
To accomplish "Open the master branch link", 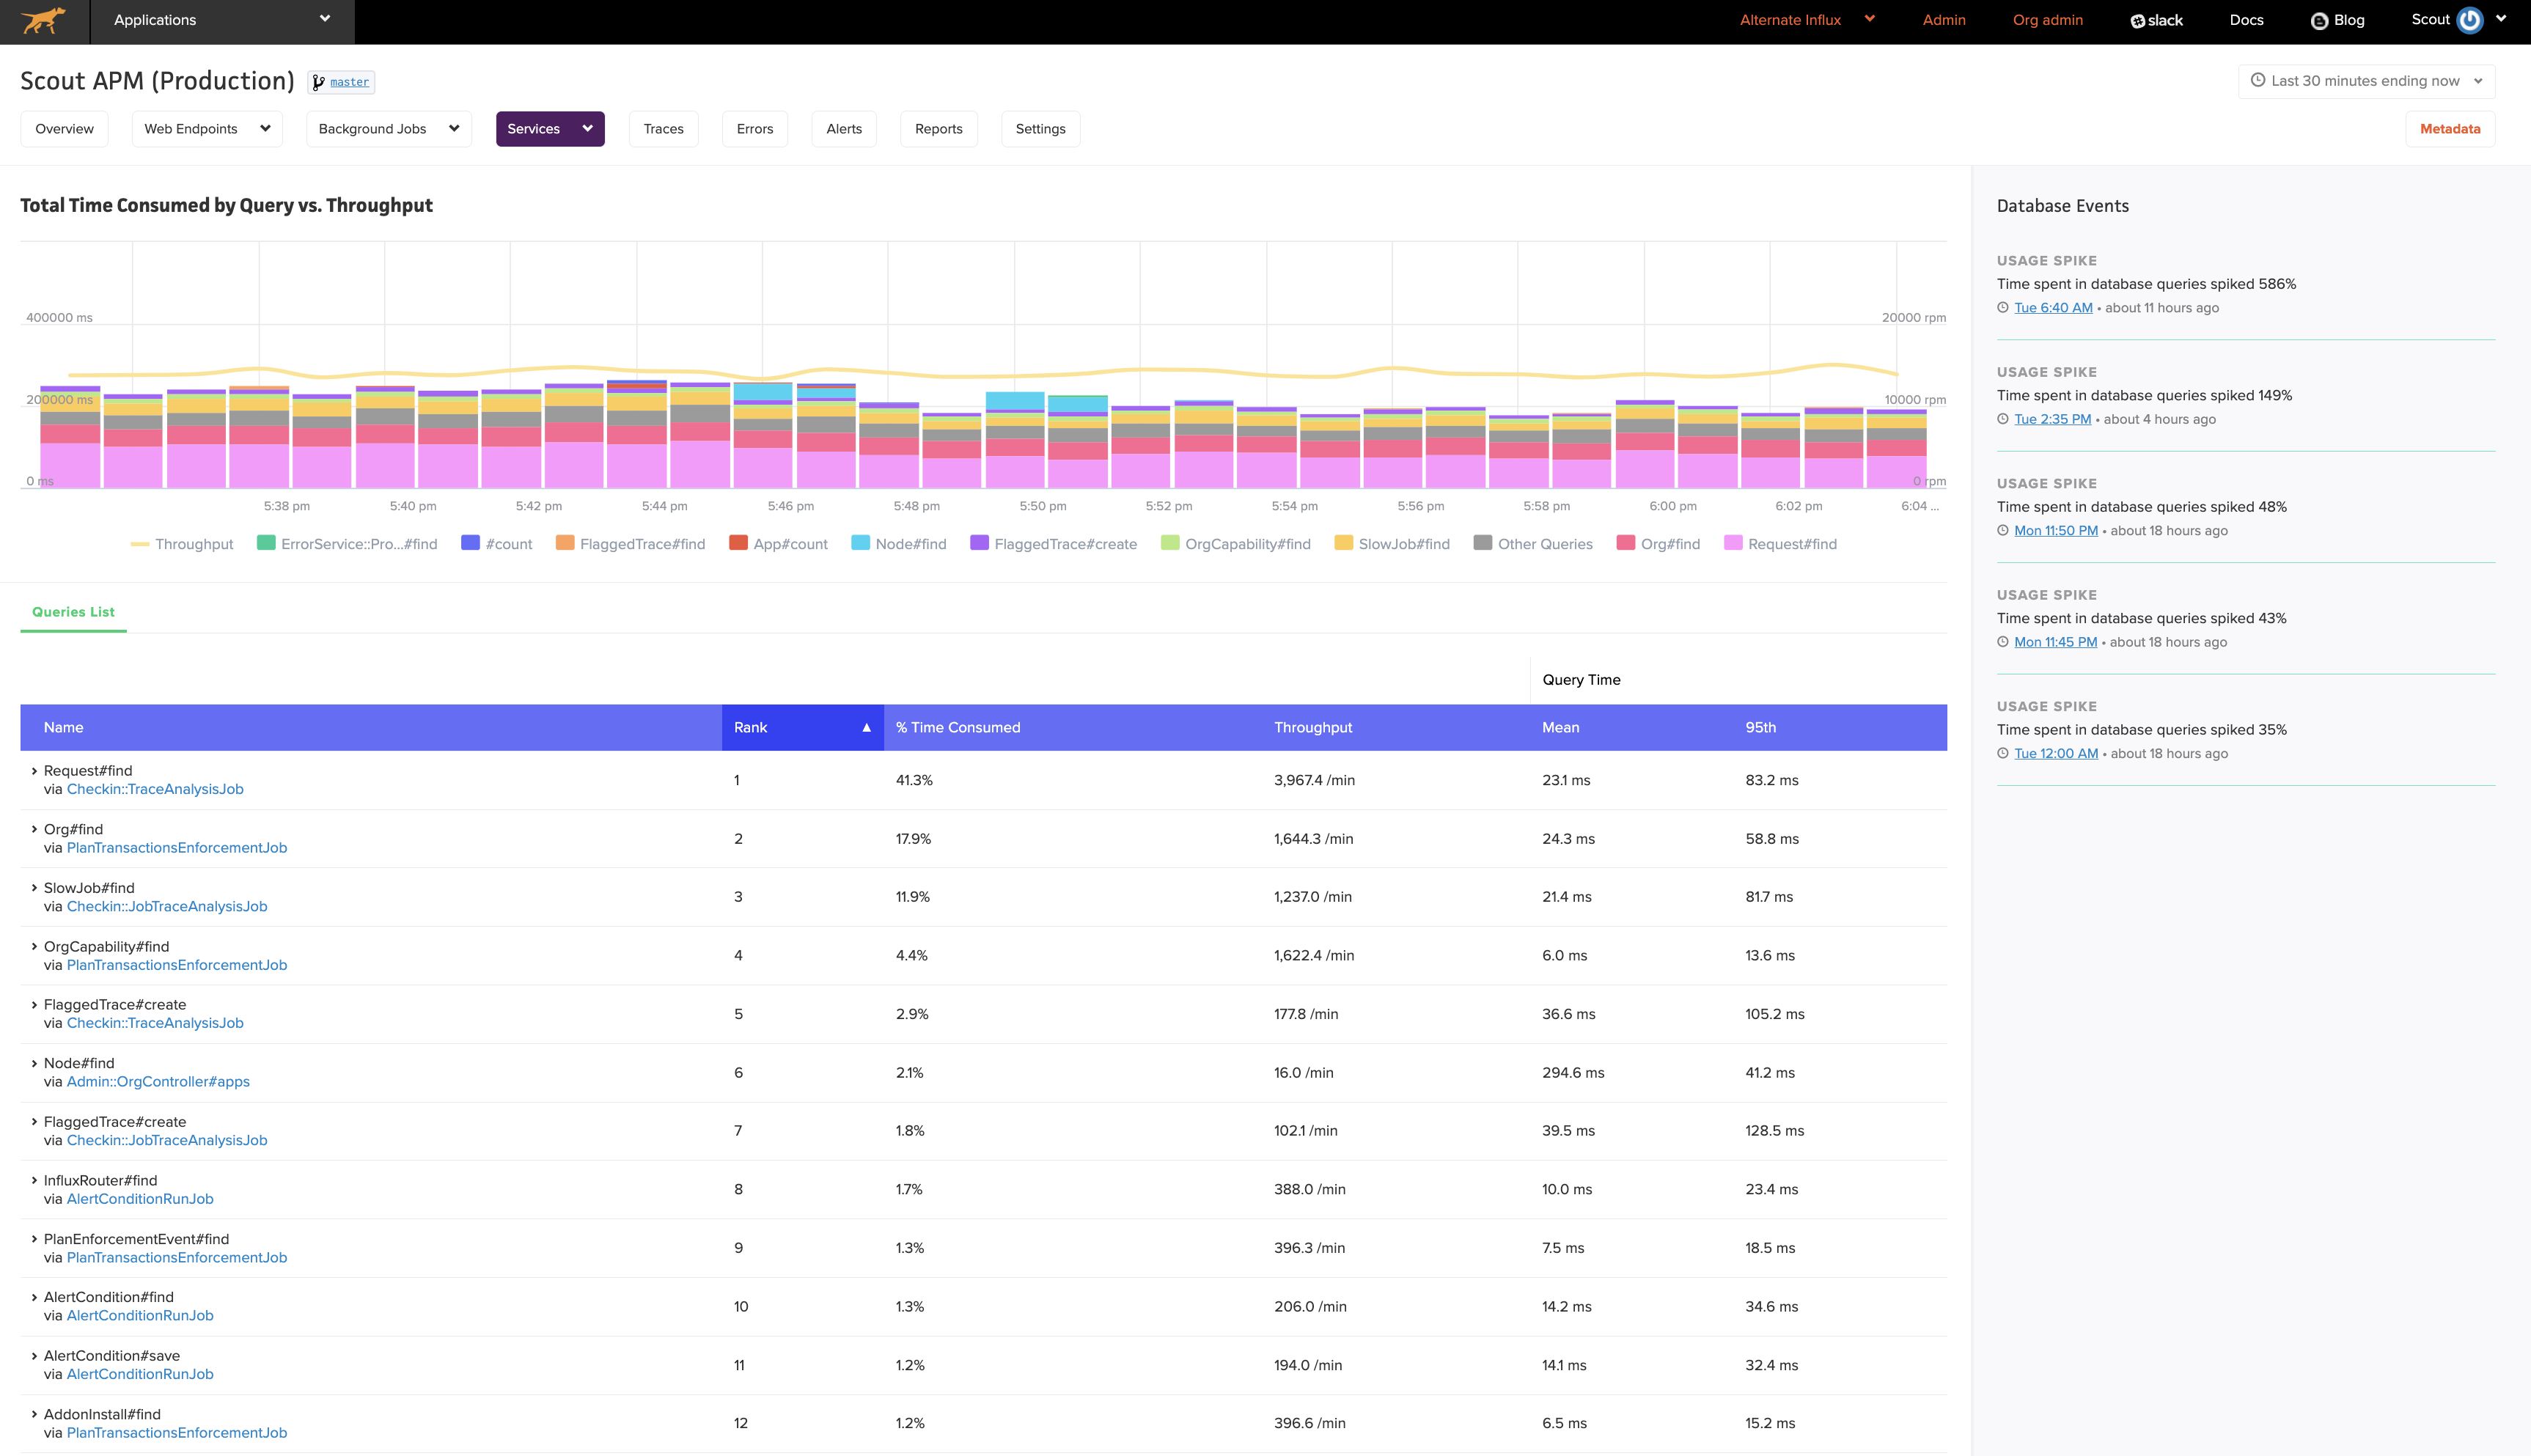I will (349, 82).
